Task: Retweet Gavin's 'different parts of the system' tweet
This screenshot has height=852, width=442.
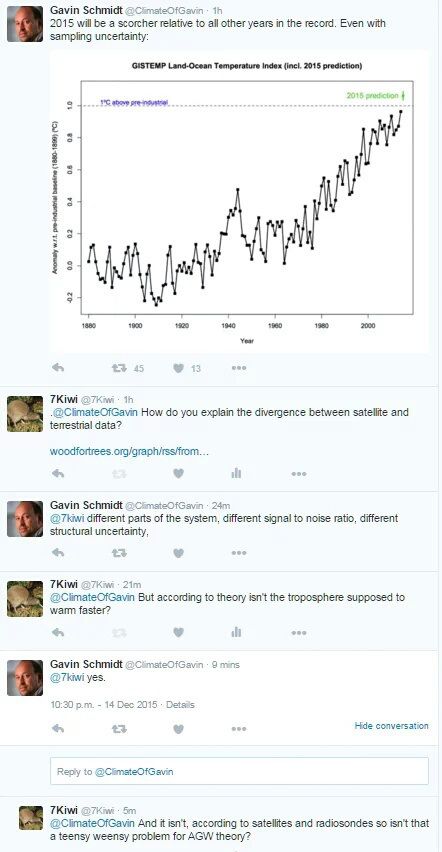Action: (x=119, y=553)
